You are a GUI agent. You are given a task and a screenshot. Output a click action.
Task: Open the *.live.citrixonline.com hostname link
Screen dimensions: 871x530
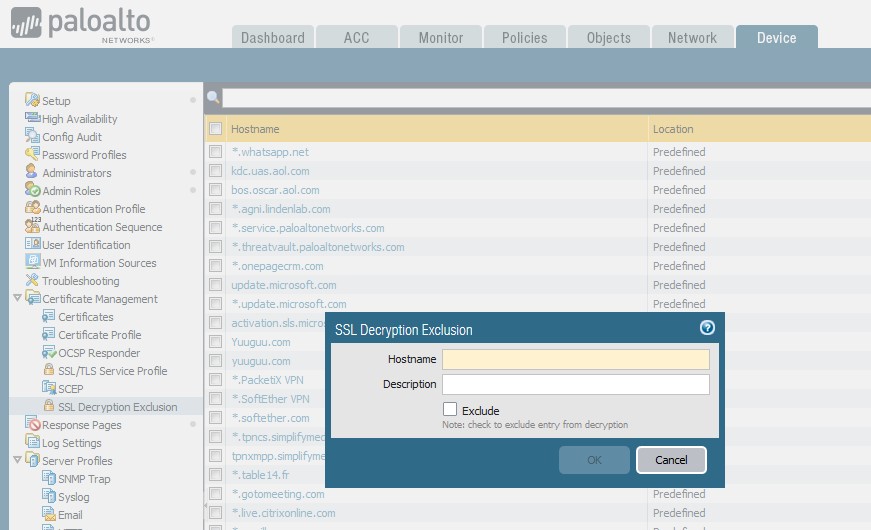tap(283, 513)
